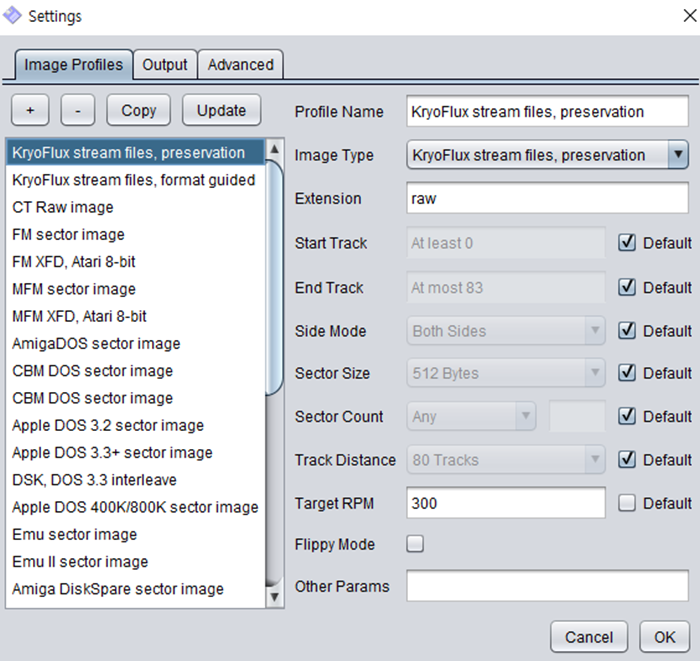
Task: Select 'Amiga DiskSpare sector image' profile
Action: pos(135,588)
